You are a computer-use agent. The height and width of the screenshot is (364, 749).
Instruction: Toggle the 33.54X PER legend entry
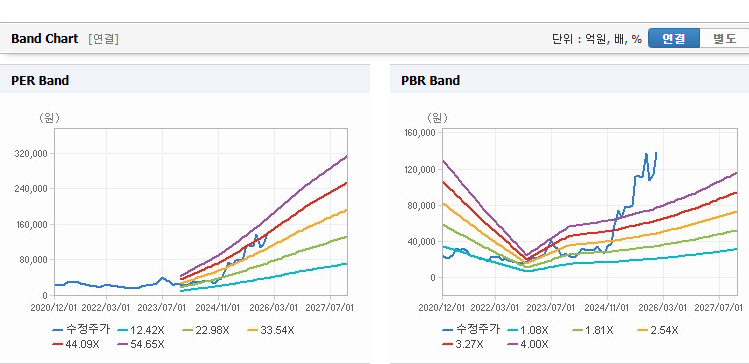click(x=271, y=330)
